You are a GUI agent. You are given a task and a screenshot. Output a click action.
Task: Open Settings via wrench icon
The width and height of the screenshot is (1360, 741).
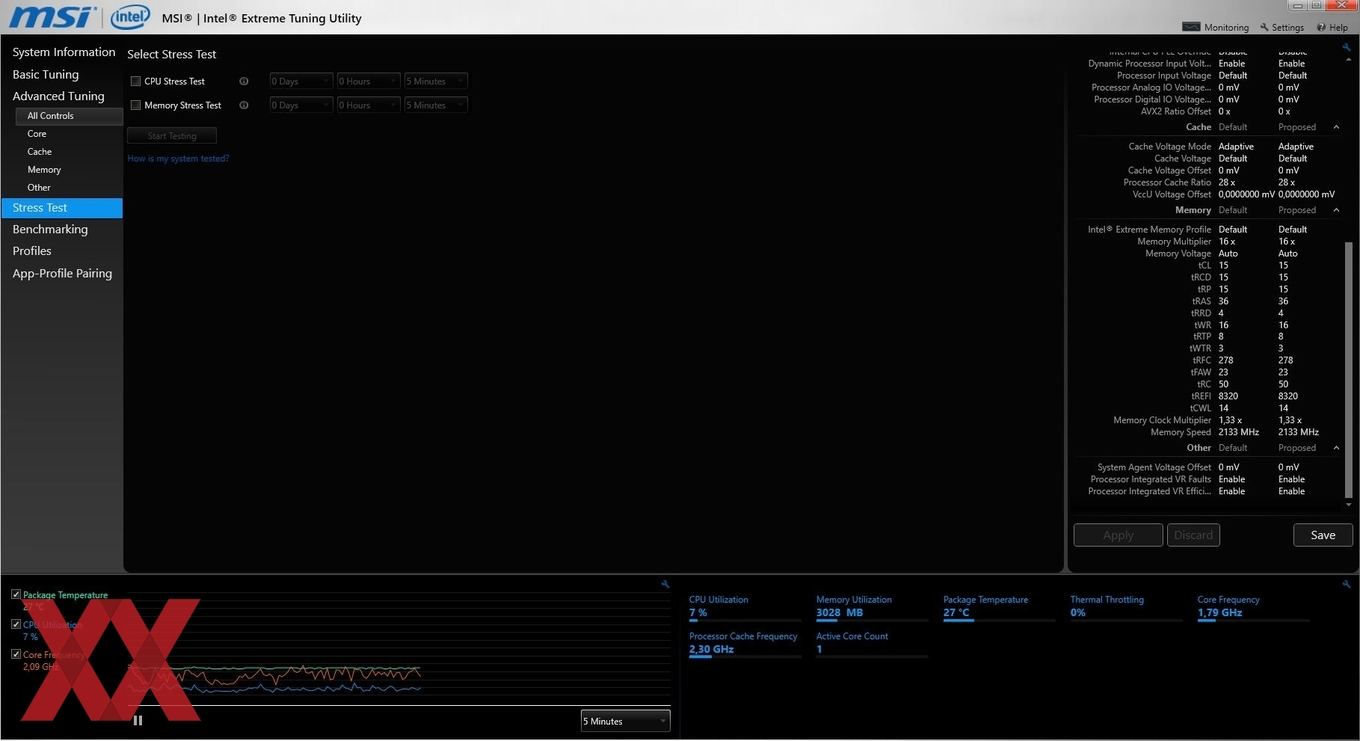(1264, 27)
